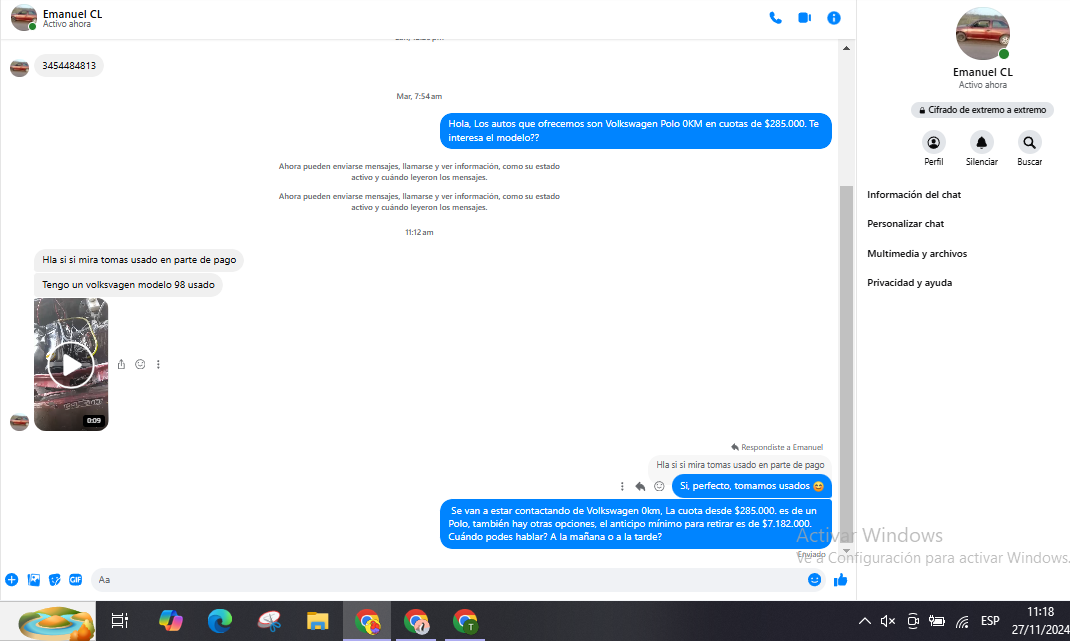Screen dimensions: 1070x641
Task: Open Task View in the taskbar
Action: tap(120, 621)
